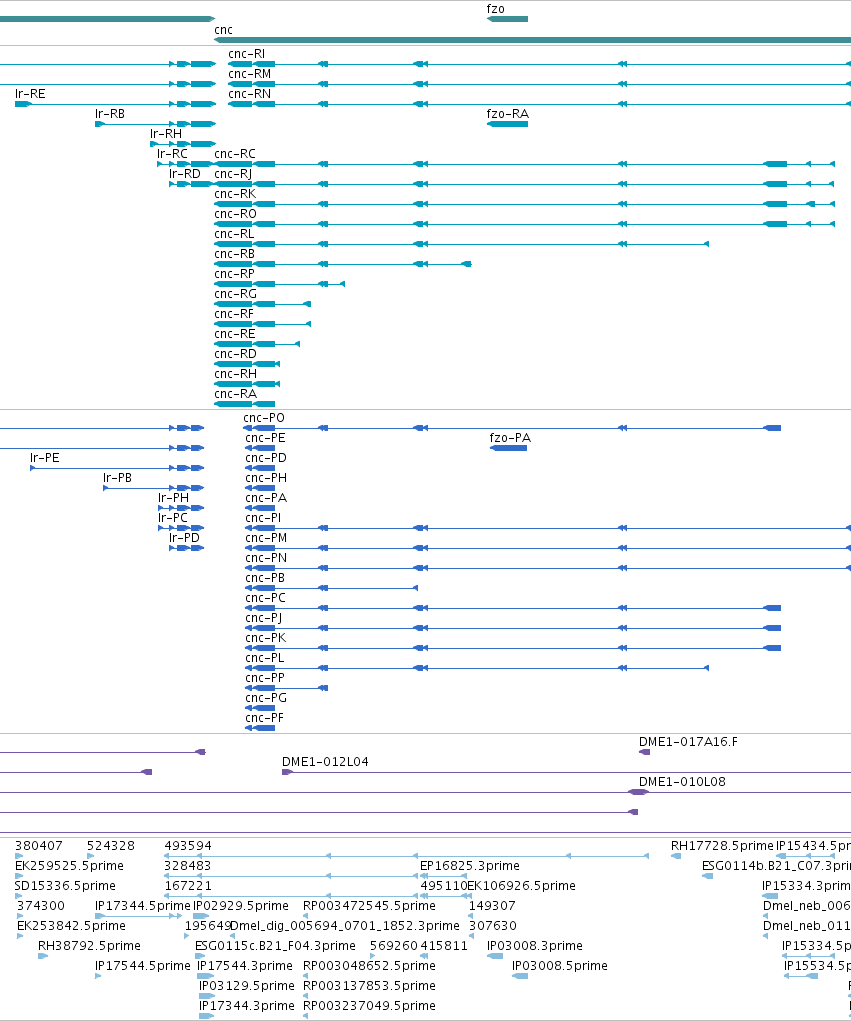Select the RP003472545.5prime EST label
The height and width of the screenshot is (1021, 851).
(x=369, y=906)
